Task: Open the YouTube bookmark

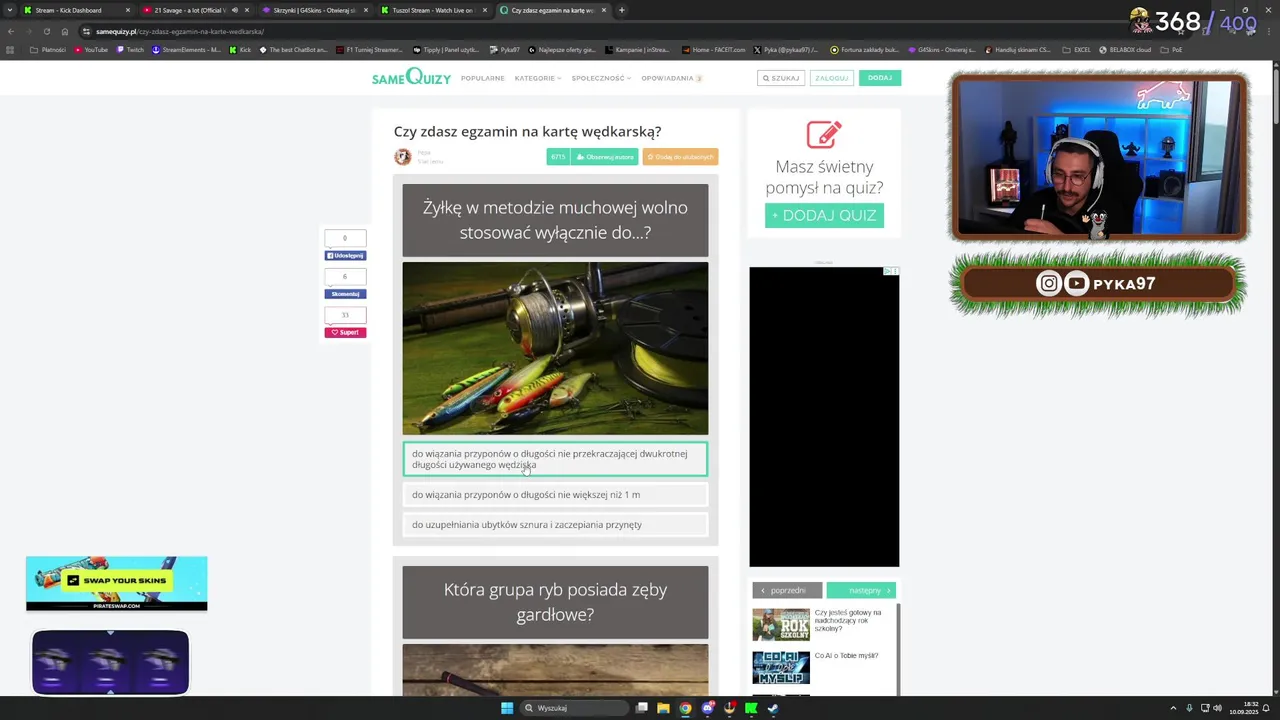Action: [x=91, y=49]
